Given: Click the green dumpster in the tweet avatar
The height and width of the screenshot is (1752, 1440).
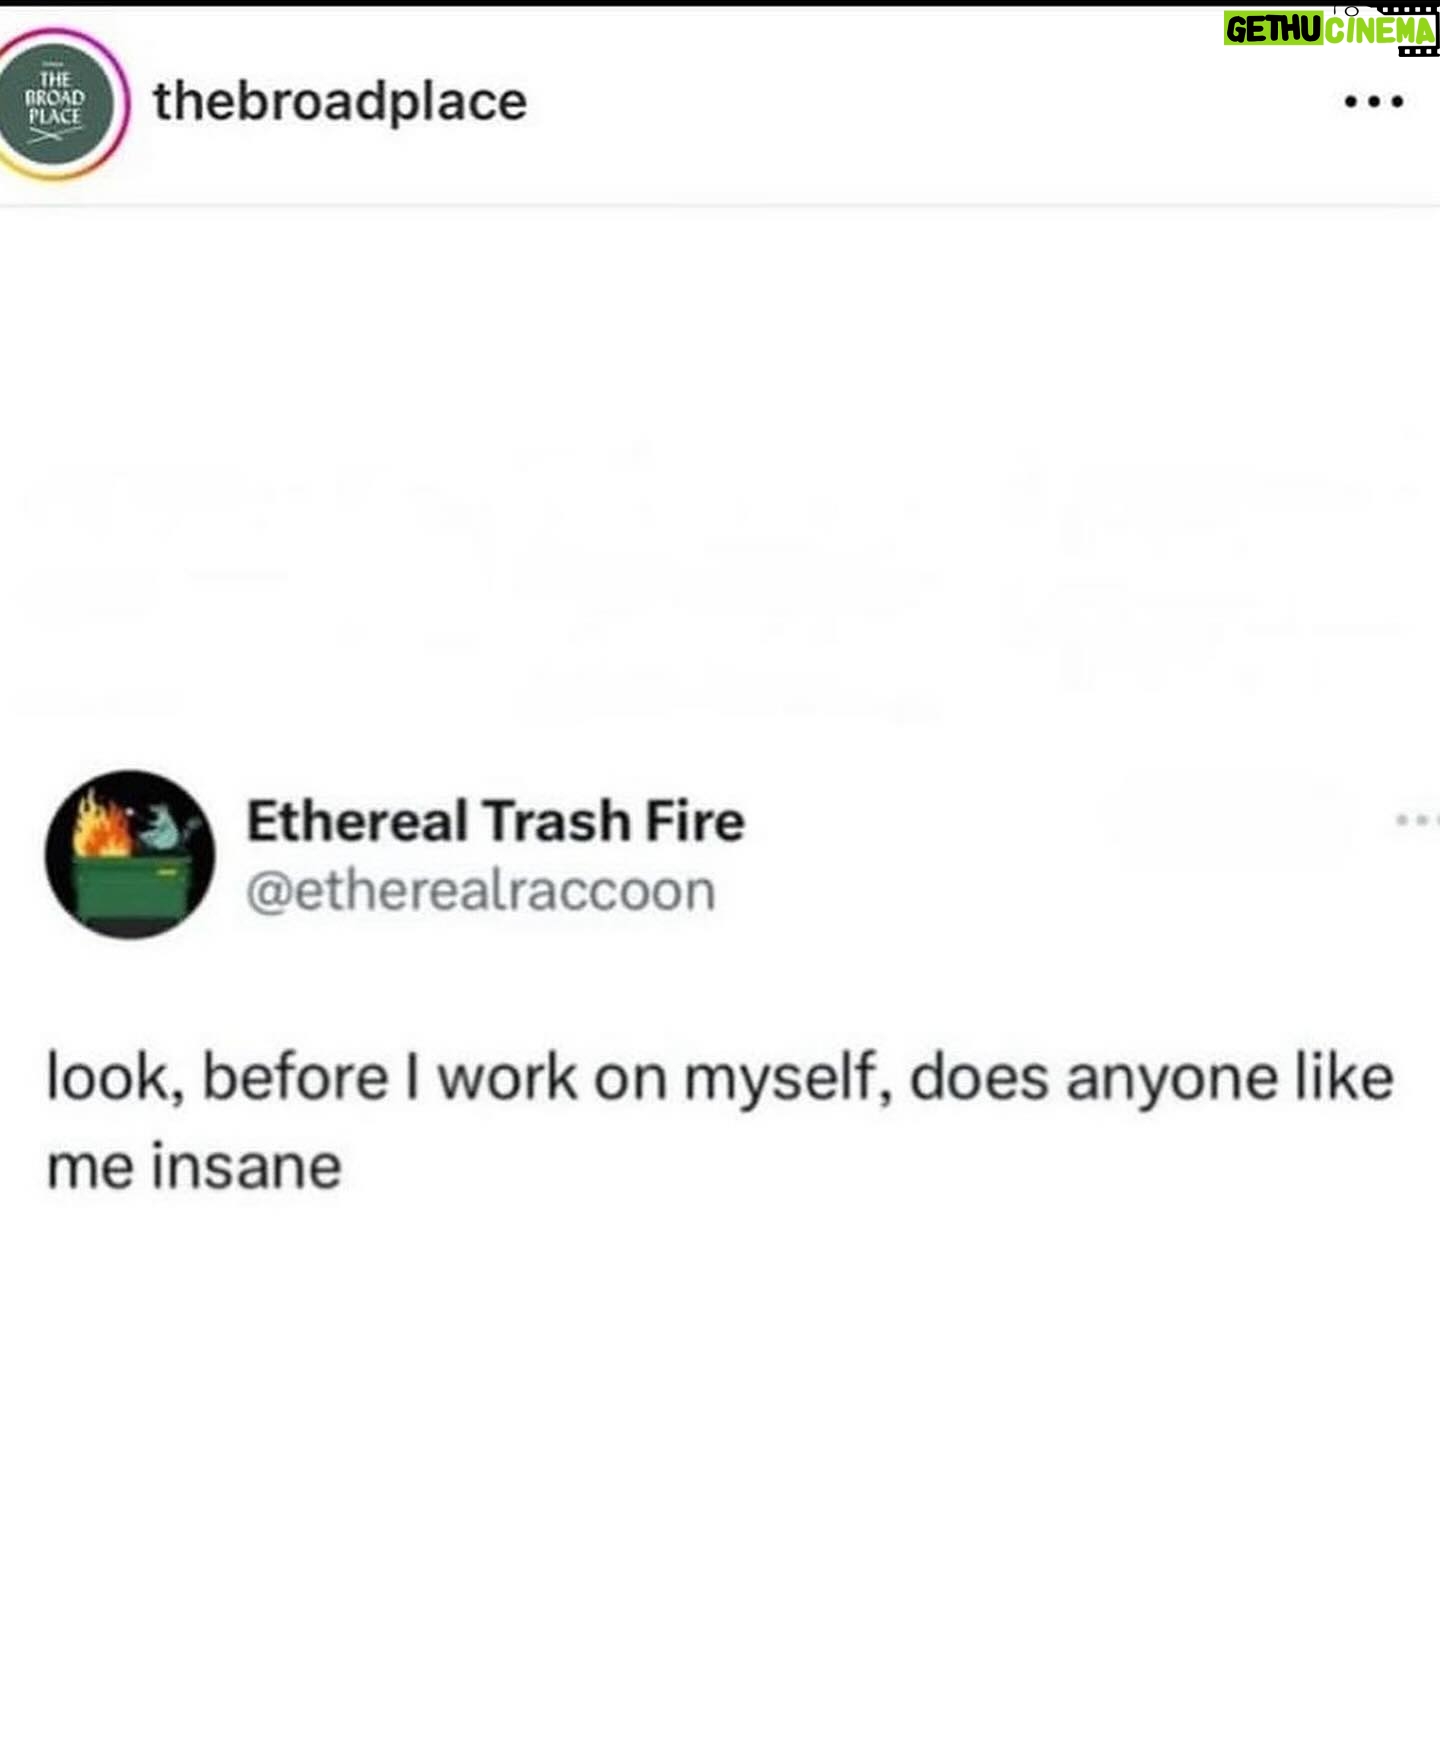Looking at the screenshot, I should click(x=131, y=888).
